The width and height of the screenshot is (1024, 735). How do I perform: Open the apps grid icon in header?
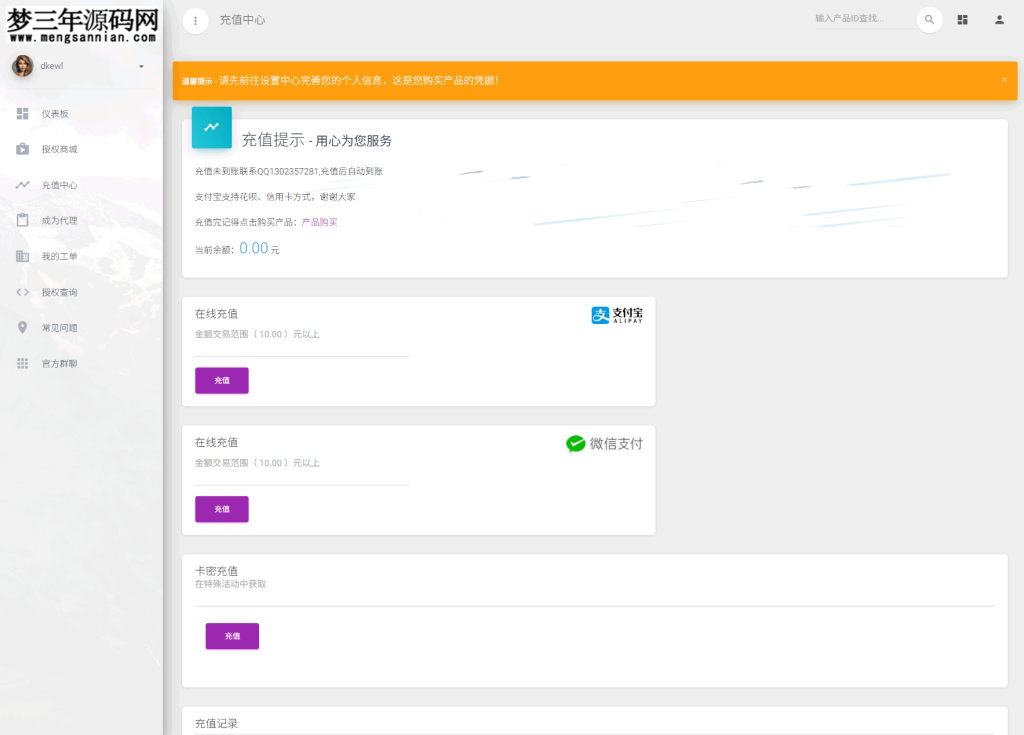pos(962,19)
